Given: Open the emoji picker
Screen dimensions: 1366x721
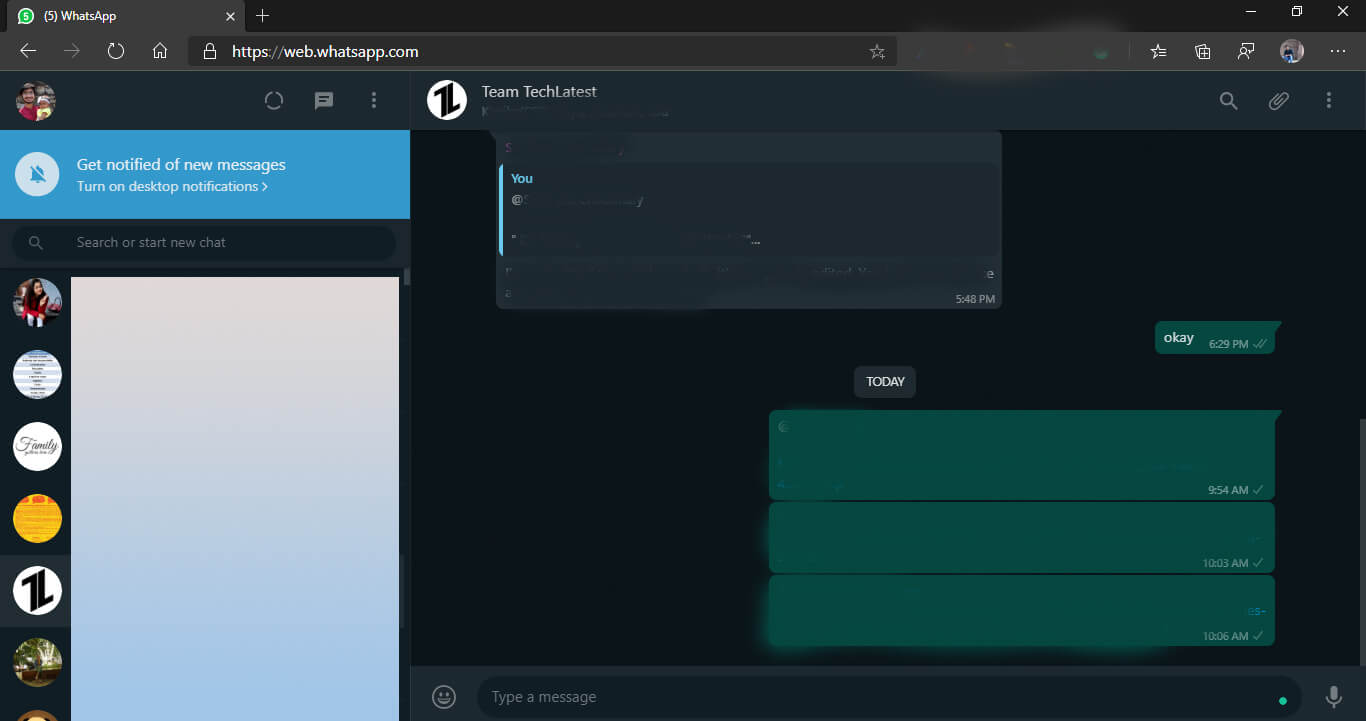Looking at the screenshot, I should tap(444, 696).
